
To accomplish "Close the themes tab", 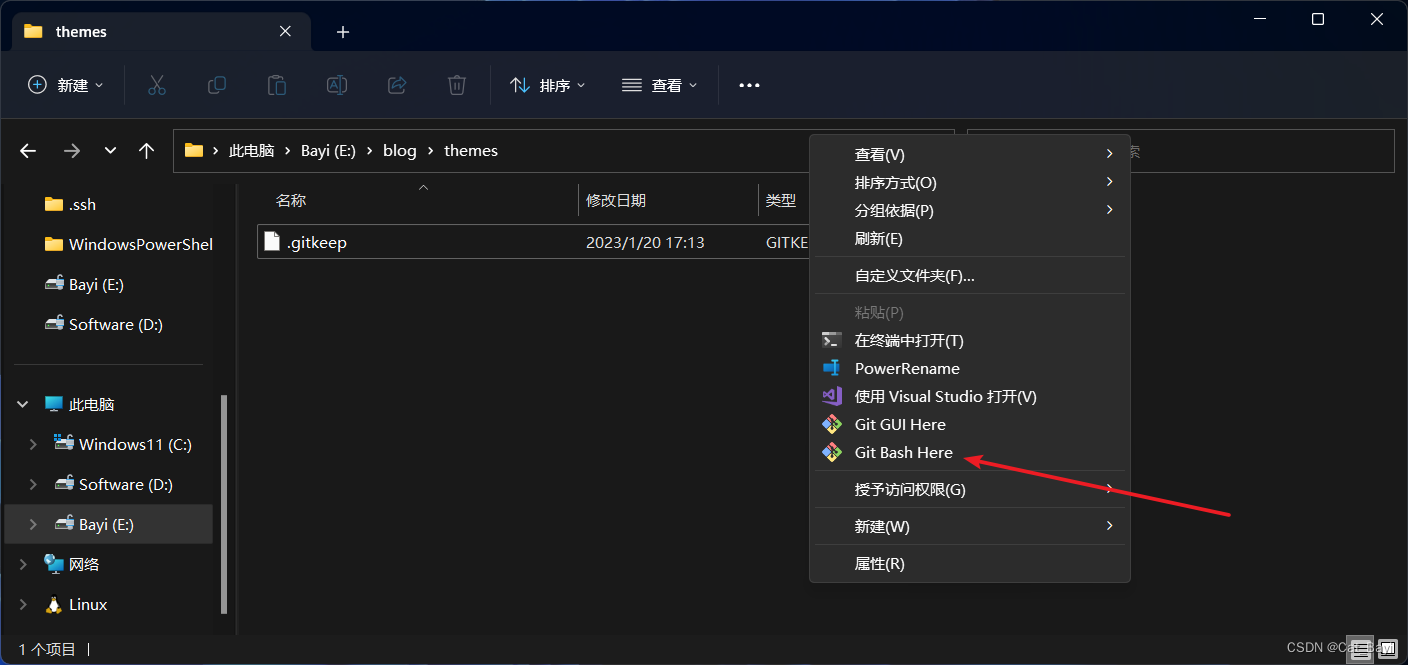I will [x=285, y=31].
